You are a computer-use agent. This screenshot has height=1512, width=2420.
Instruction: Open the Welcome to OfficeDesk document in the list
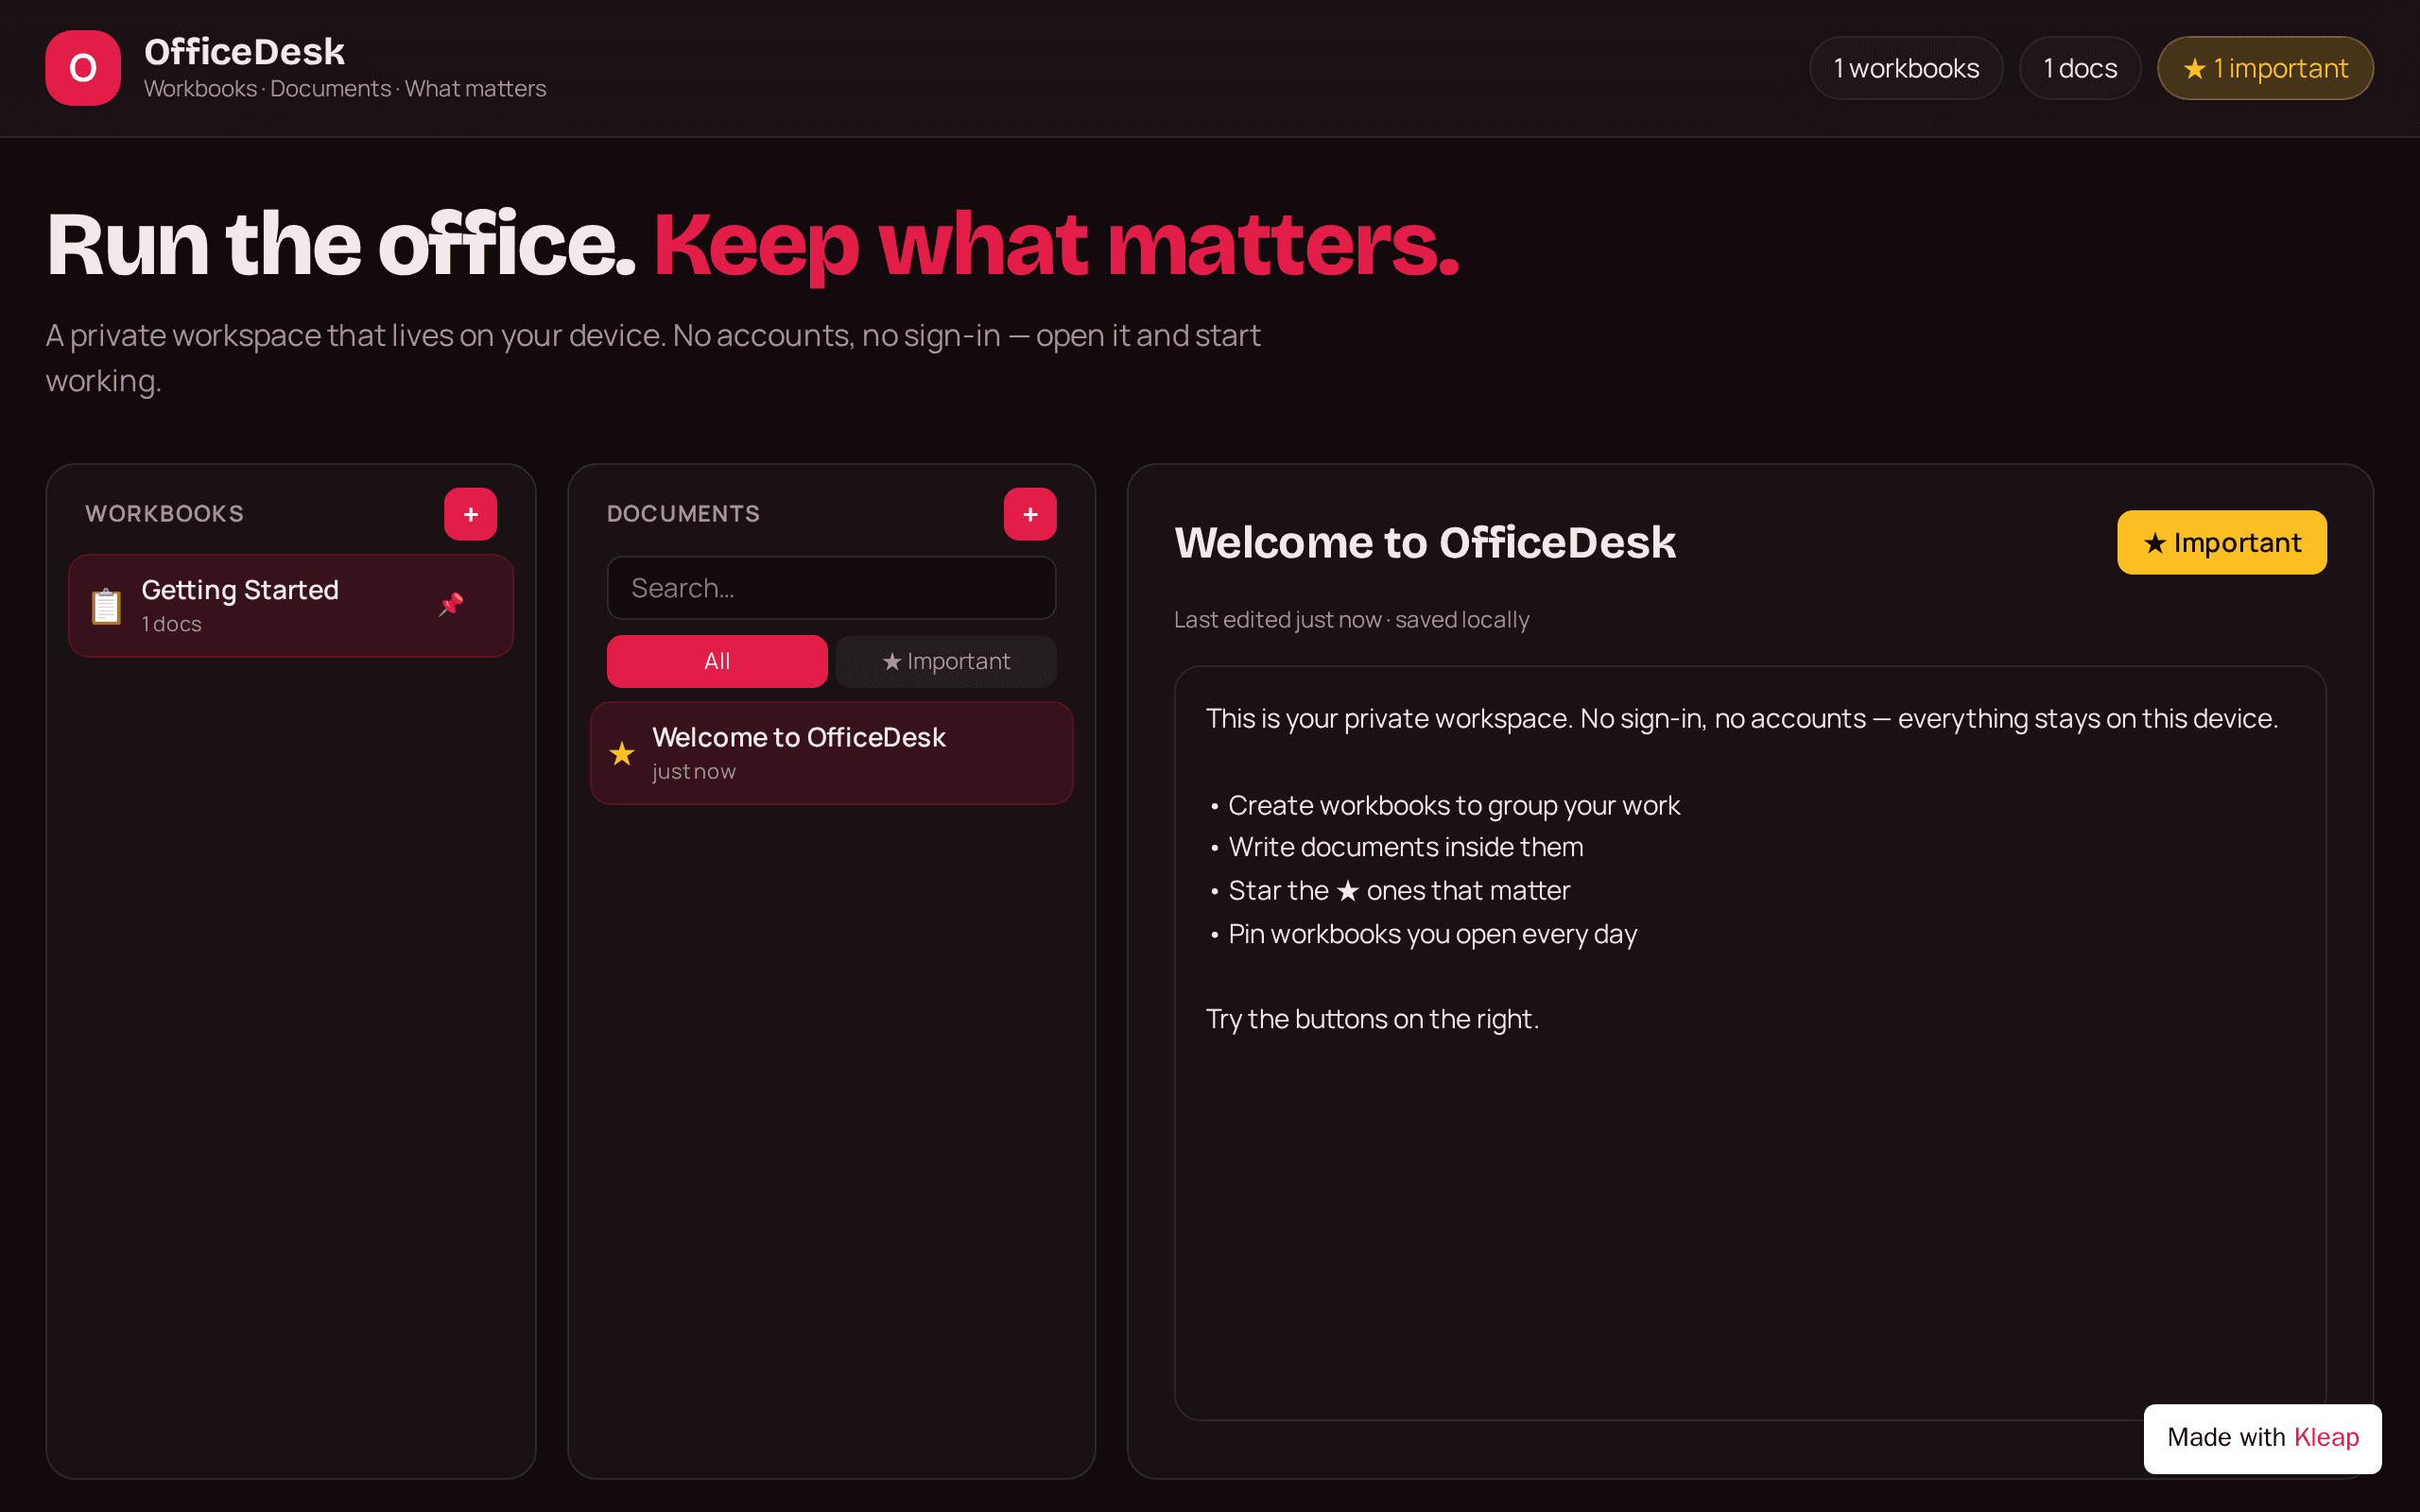coord(831,753)
